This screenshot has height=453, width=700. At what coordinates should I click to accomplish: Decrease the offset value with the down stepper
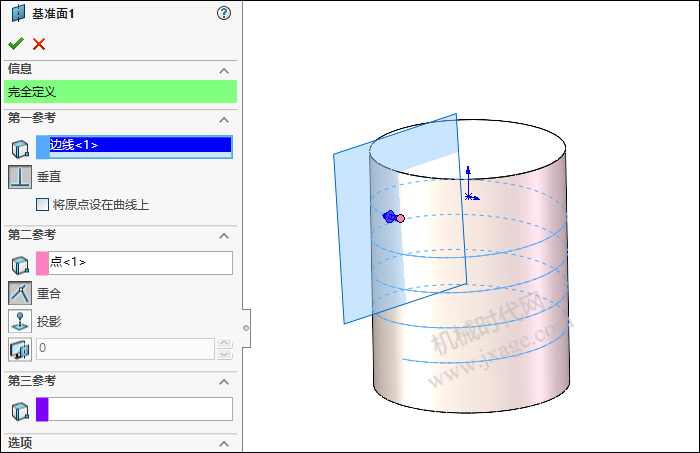224,354
